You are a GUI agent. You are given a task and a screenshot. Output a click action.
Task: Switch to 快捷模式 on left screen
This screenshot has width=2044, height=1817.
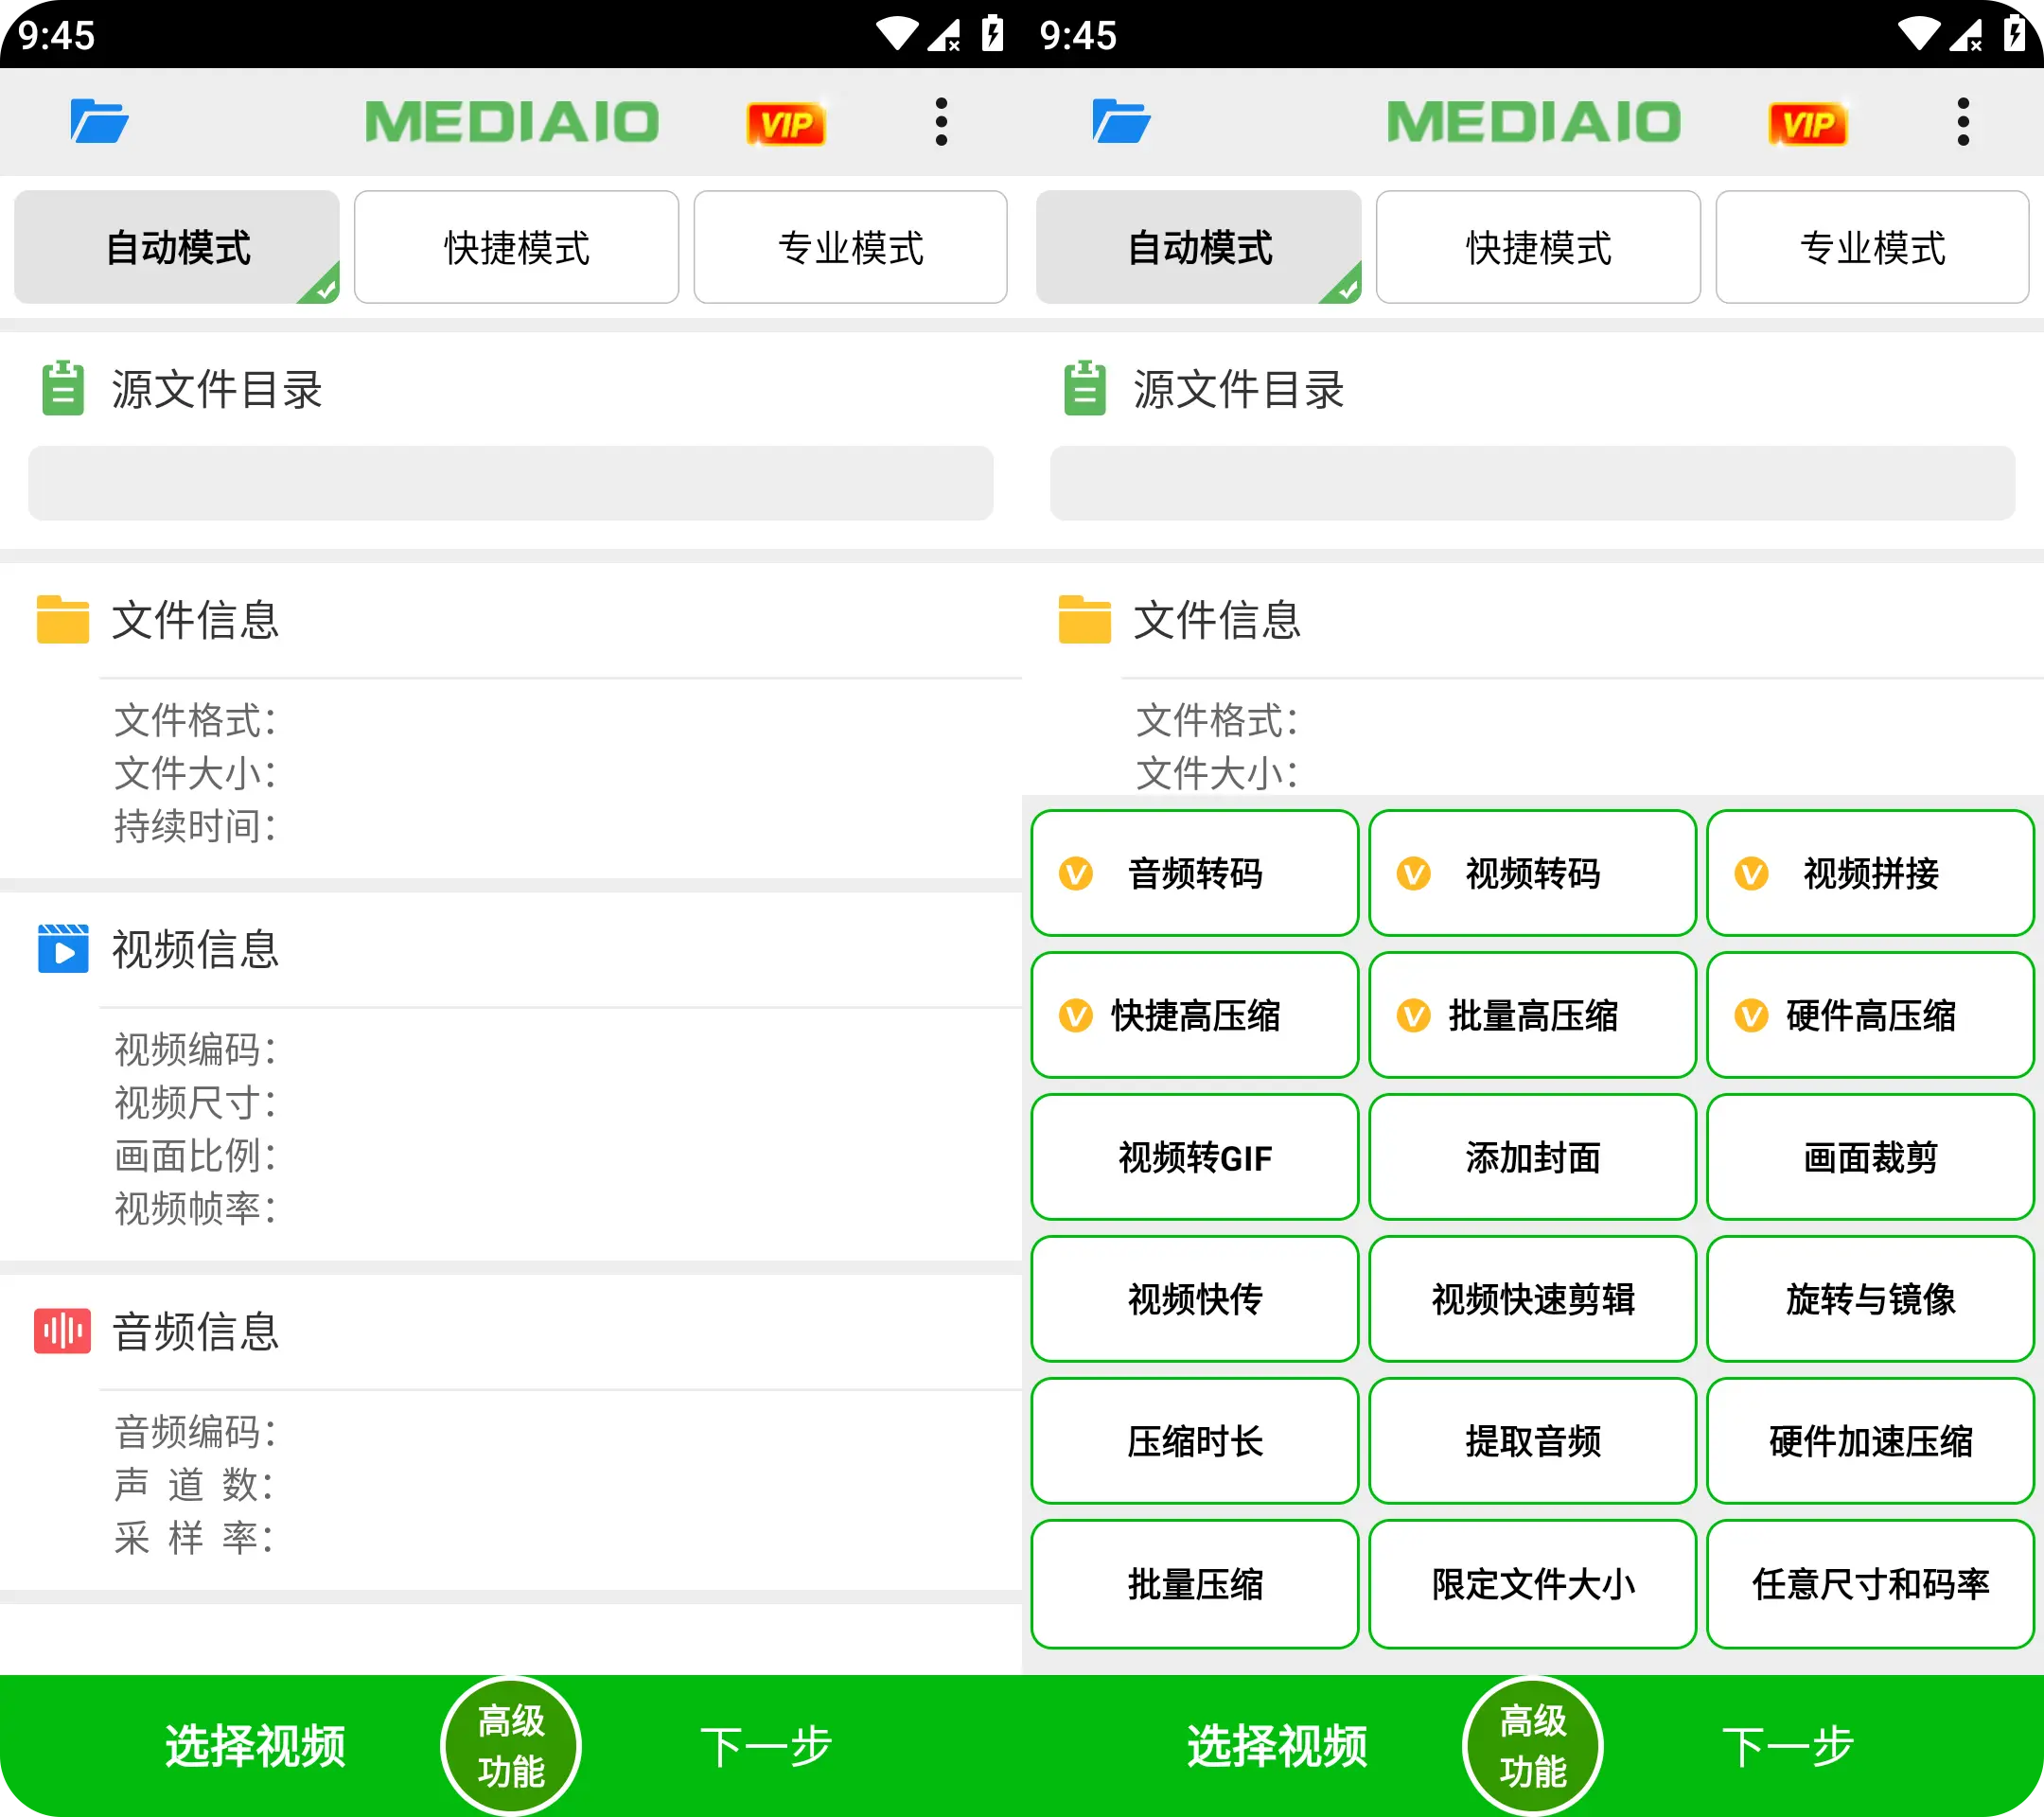coord(516,247)
